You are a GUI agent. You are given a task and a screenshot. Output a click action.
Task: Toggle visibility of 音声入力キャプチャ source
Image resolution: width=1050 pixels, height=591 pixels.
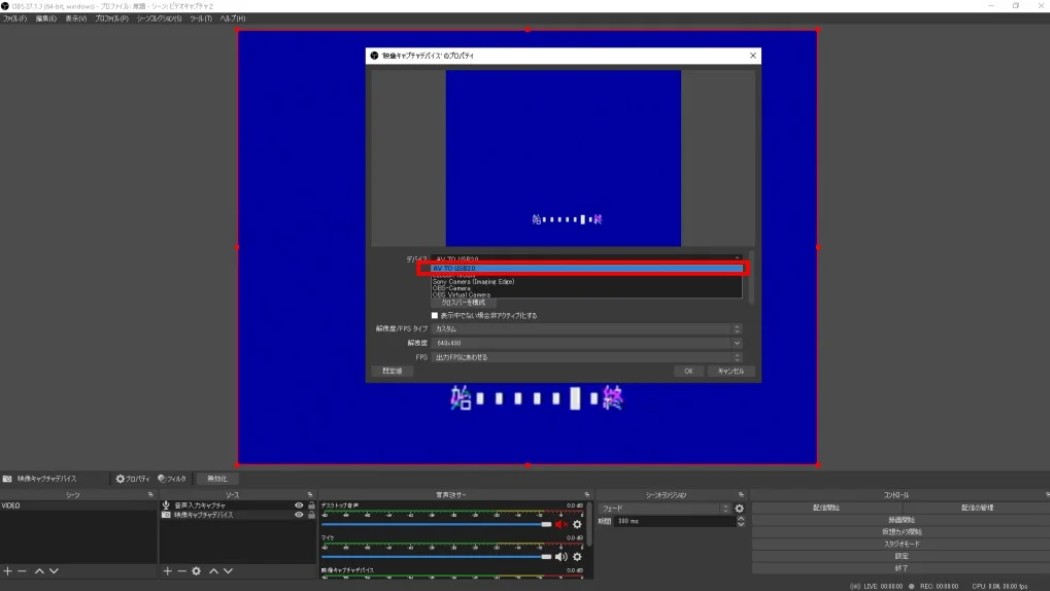[x=299, y=505]
